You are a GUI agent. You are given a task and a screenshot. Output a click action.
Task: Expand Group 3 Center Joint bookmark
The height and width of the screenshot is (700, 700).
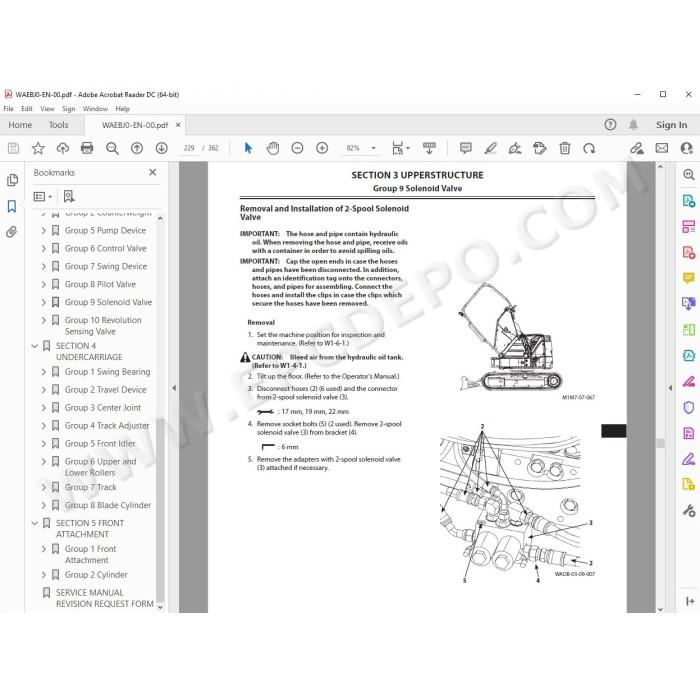pyautogui.click(x=43, y=408)
